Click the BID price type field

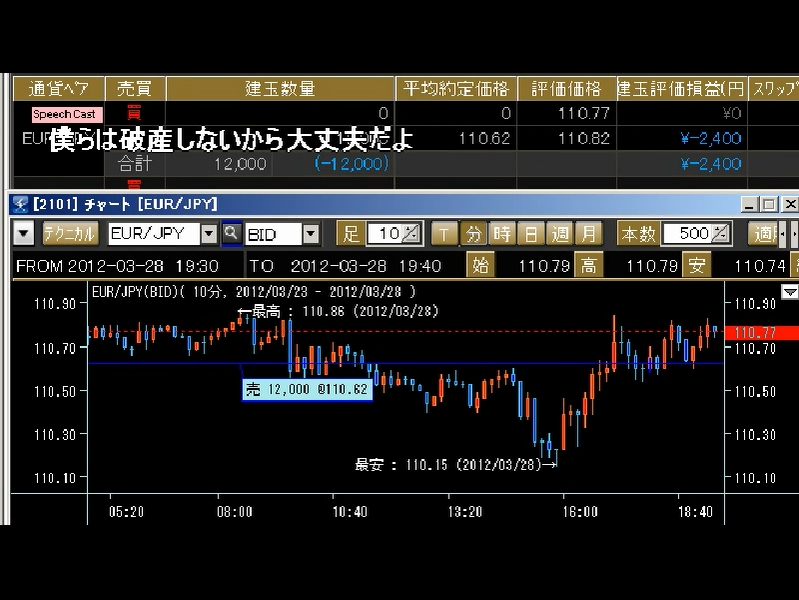[x=274, y=234]
